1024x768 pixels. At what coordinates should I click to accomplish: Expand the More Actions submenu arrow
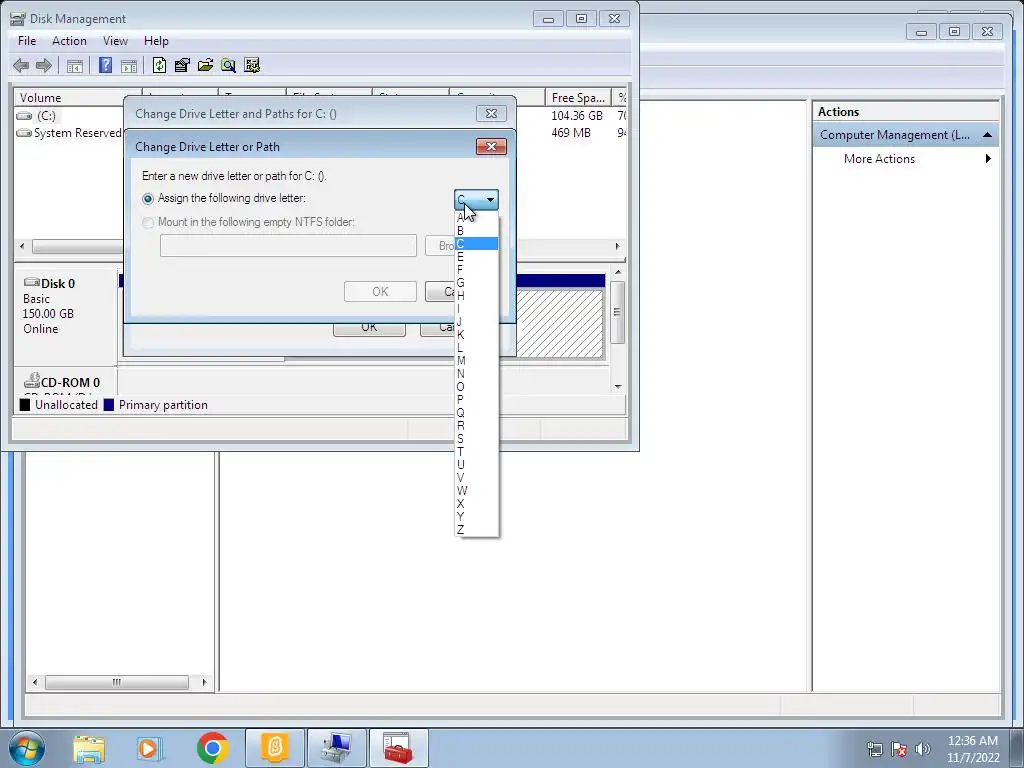click(x=988, y=159)
